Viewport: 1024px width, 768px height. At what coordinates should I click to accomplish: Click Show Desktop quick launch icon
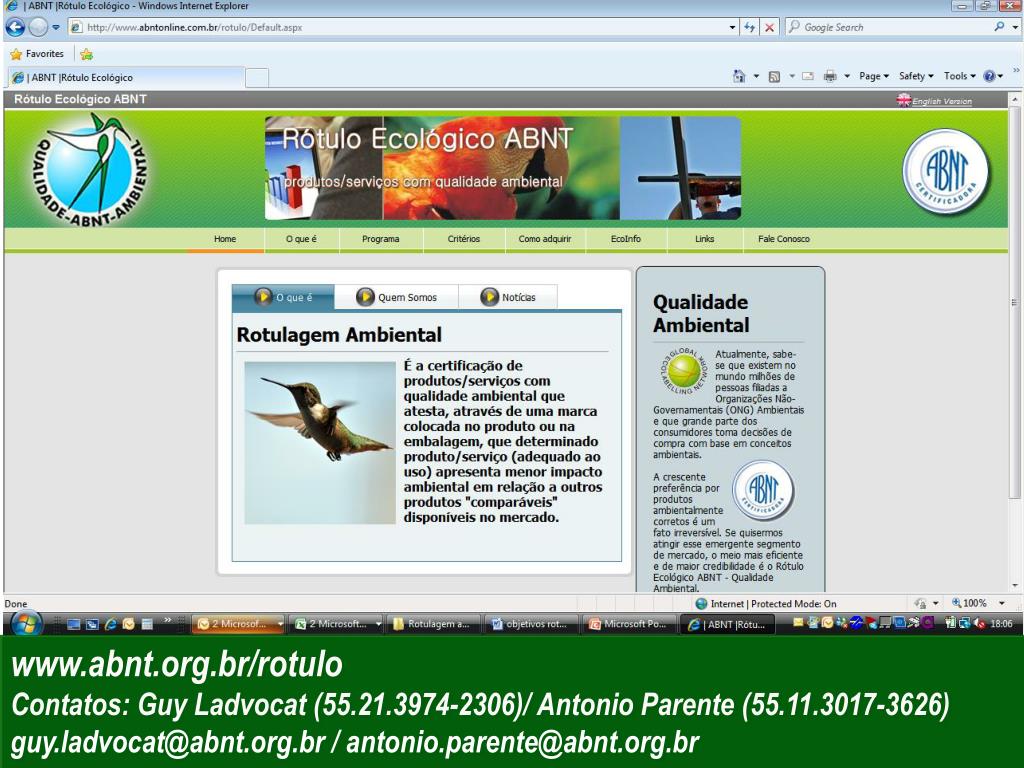click(74, 624)
